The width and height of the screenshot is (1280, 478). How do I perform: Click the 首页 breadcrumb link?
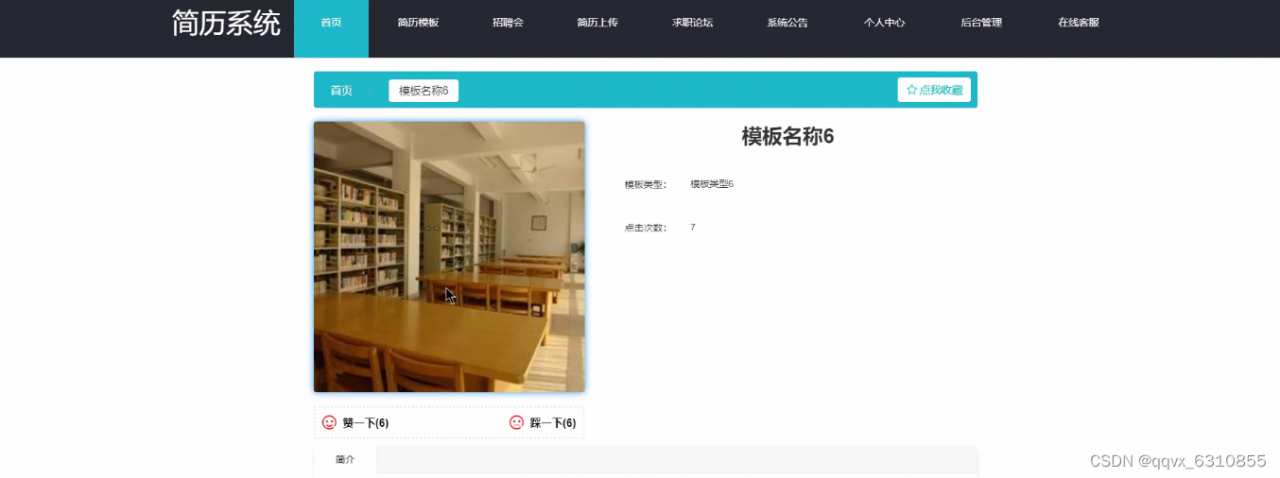pos(341,91)
